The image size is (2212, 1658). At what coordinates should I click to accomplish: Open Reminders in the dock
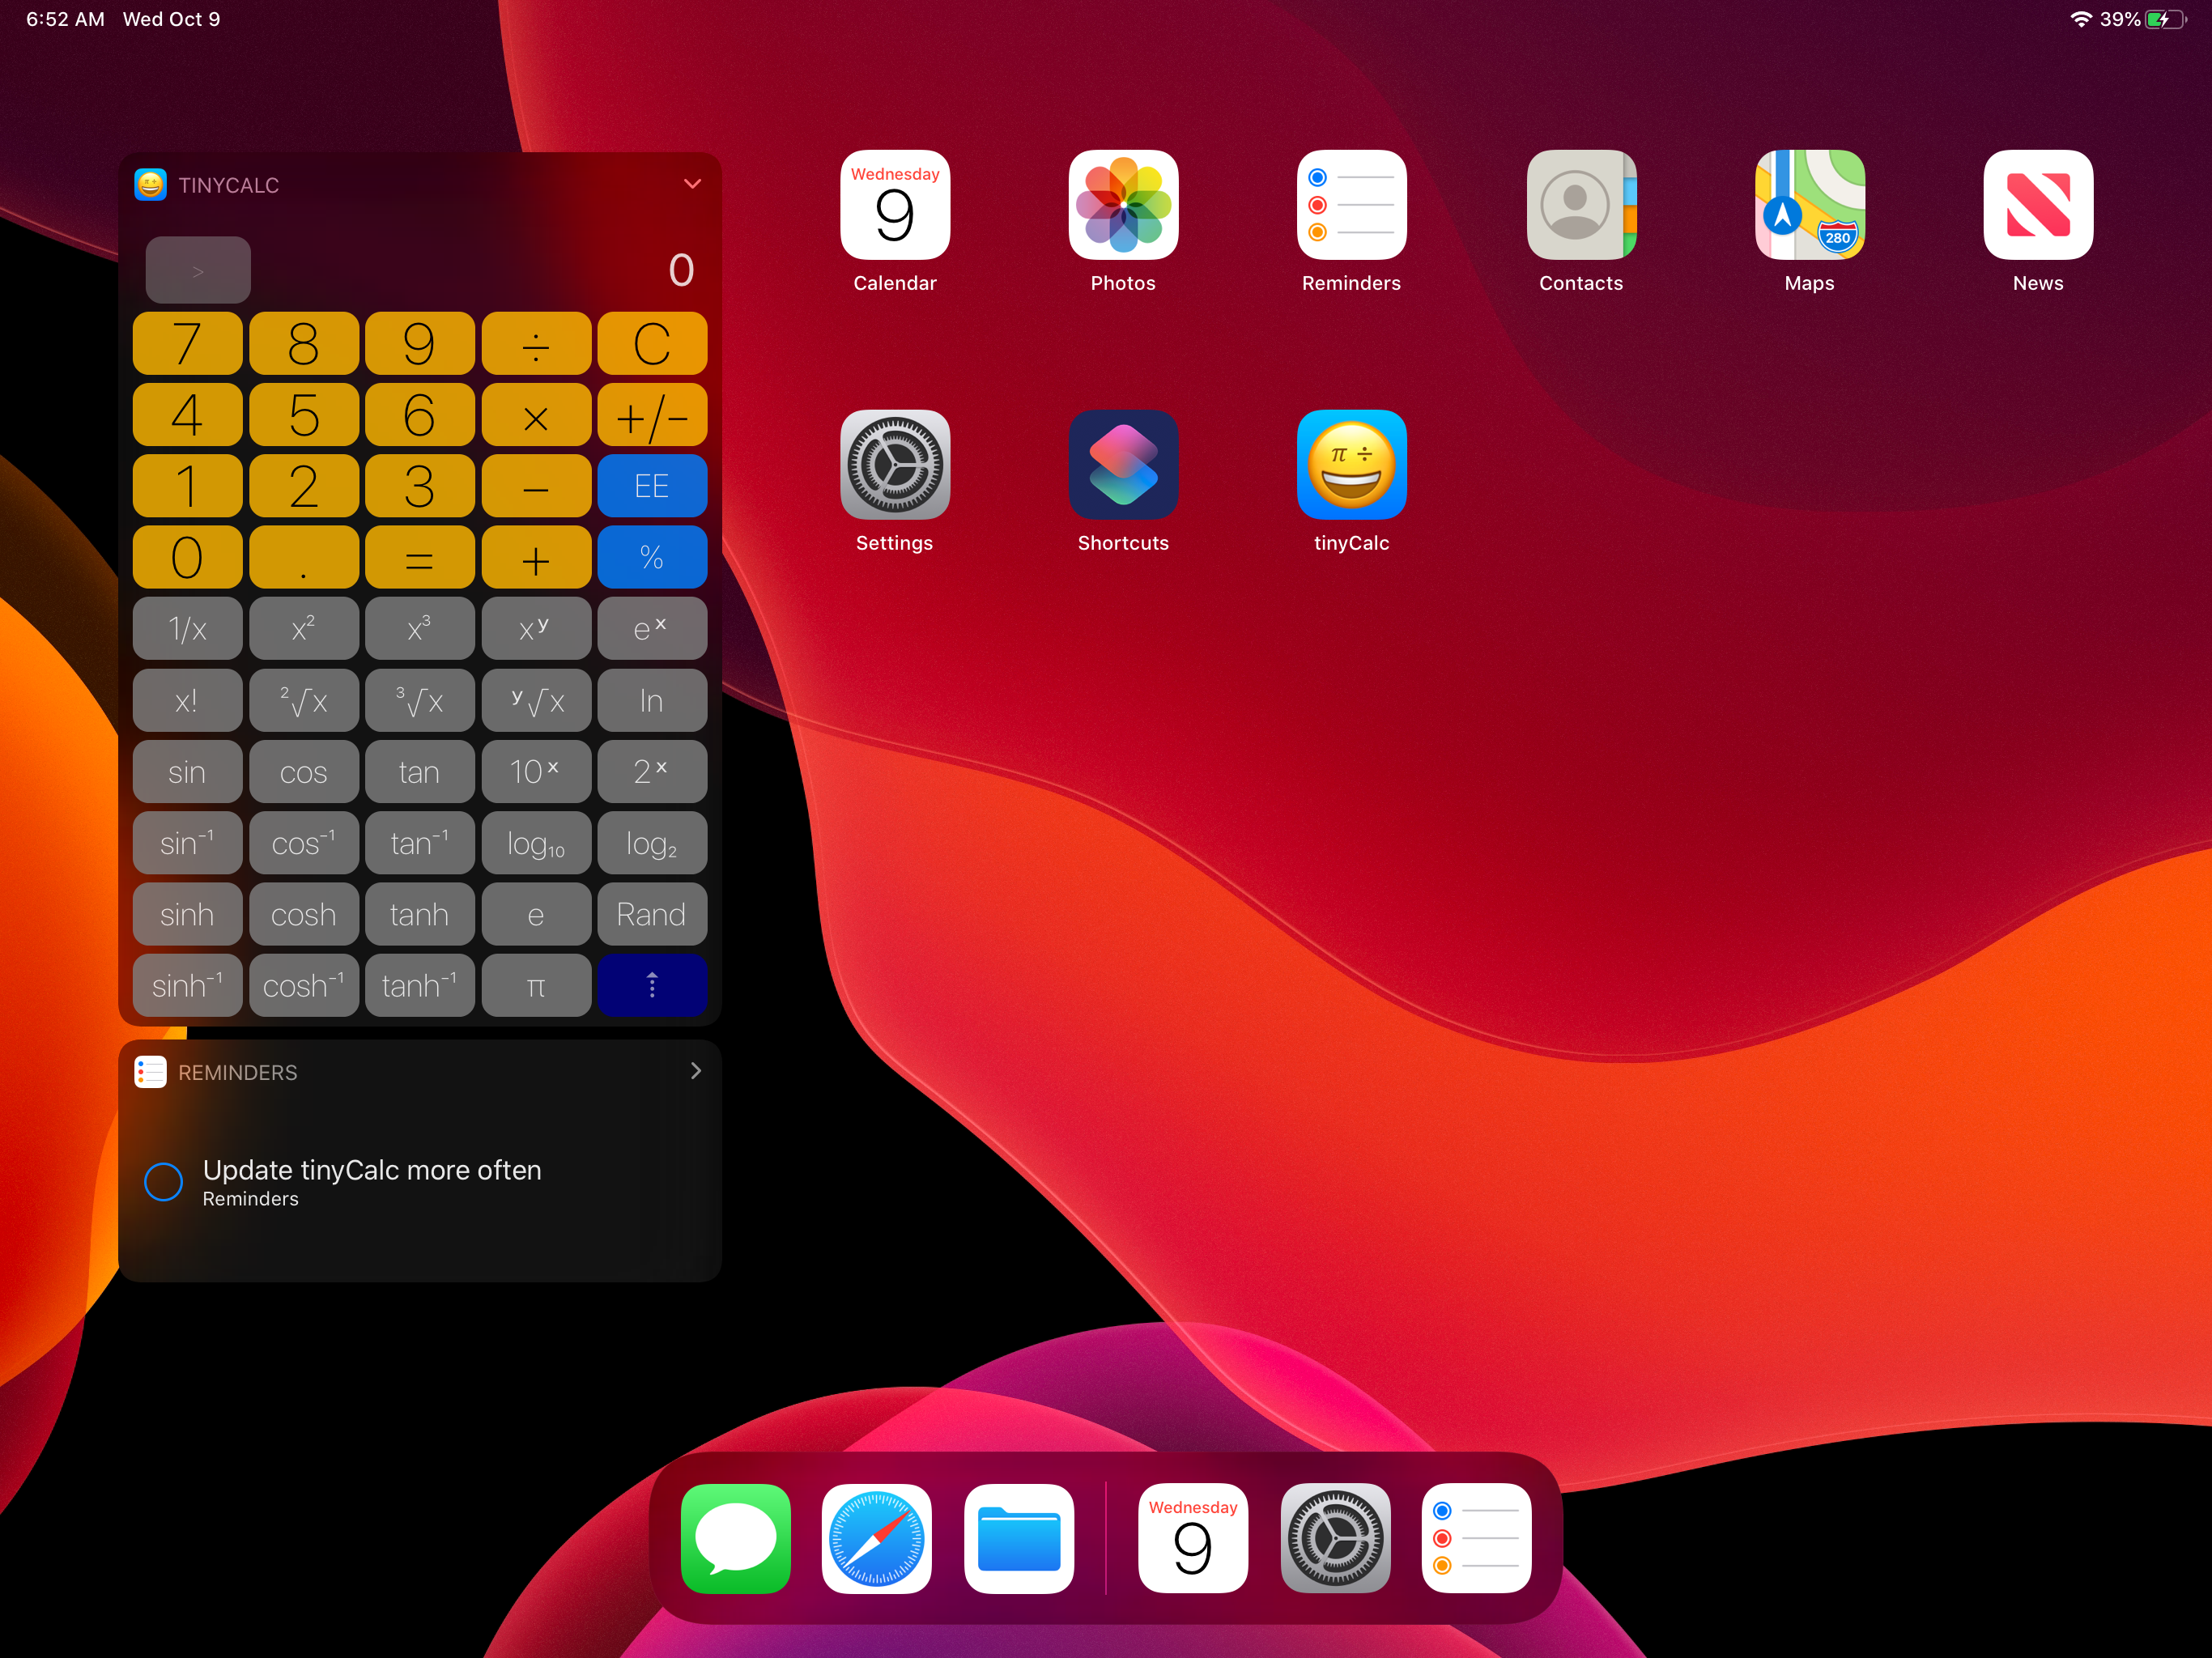click(x=1477, y=1538)
